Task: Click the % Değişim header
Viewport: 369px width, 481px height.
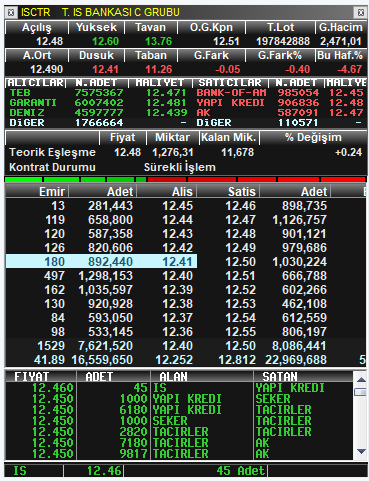Action: point(313,138)
